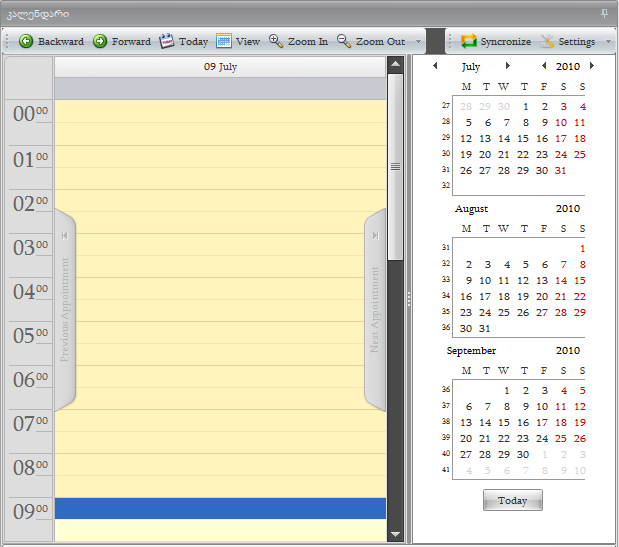Viewport: 619px width, 547px height.
Task: Click the Forward toolbar label
Action: (131, 41)
